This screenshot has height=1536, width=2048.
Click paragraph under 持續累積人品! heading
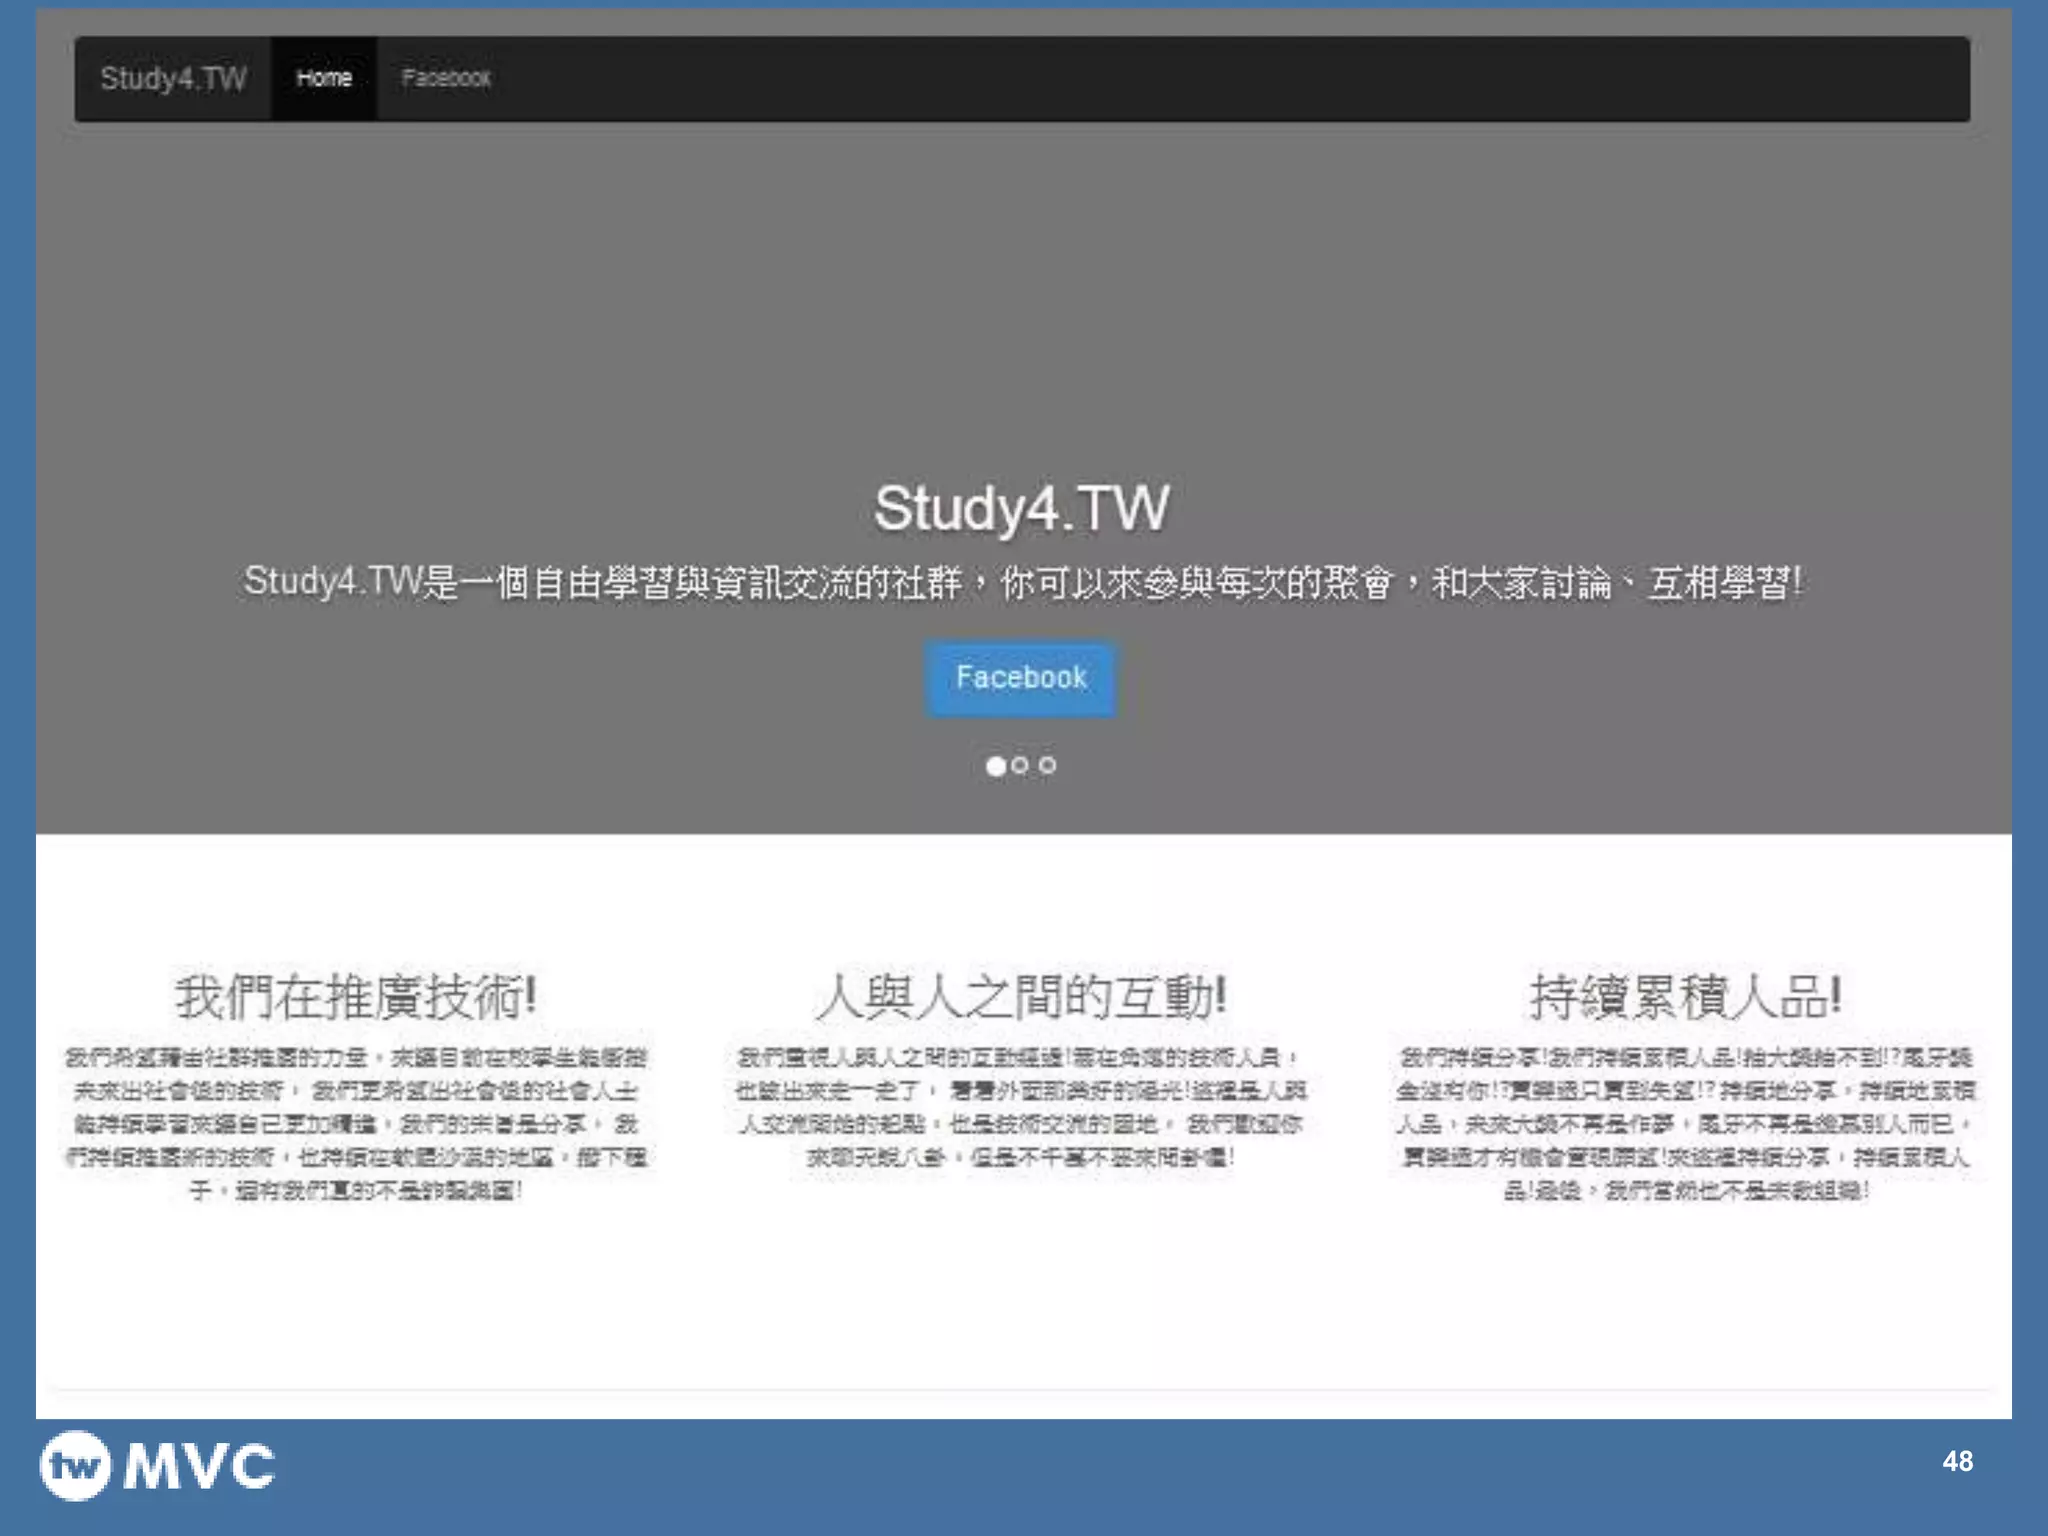click(x=1685, y=1123)
